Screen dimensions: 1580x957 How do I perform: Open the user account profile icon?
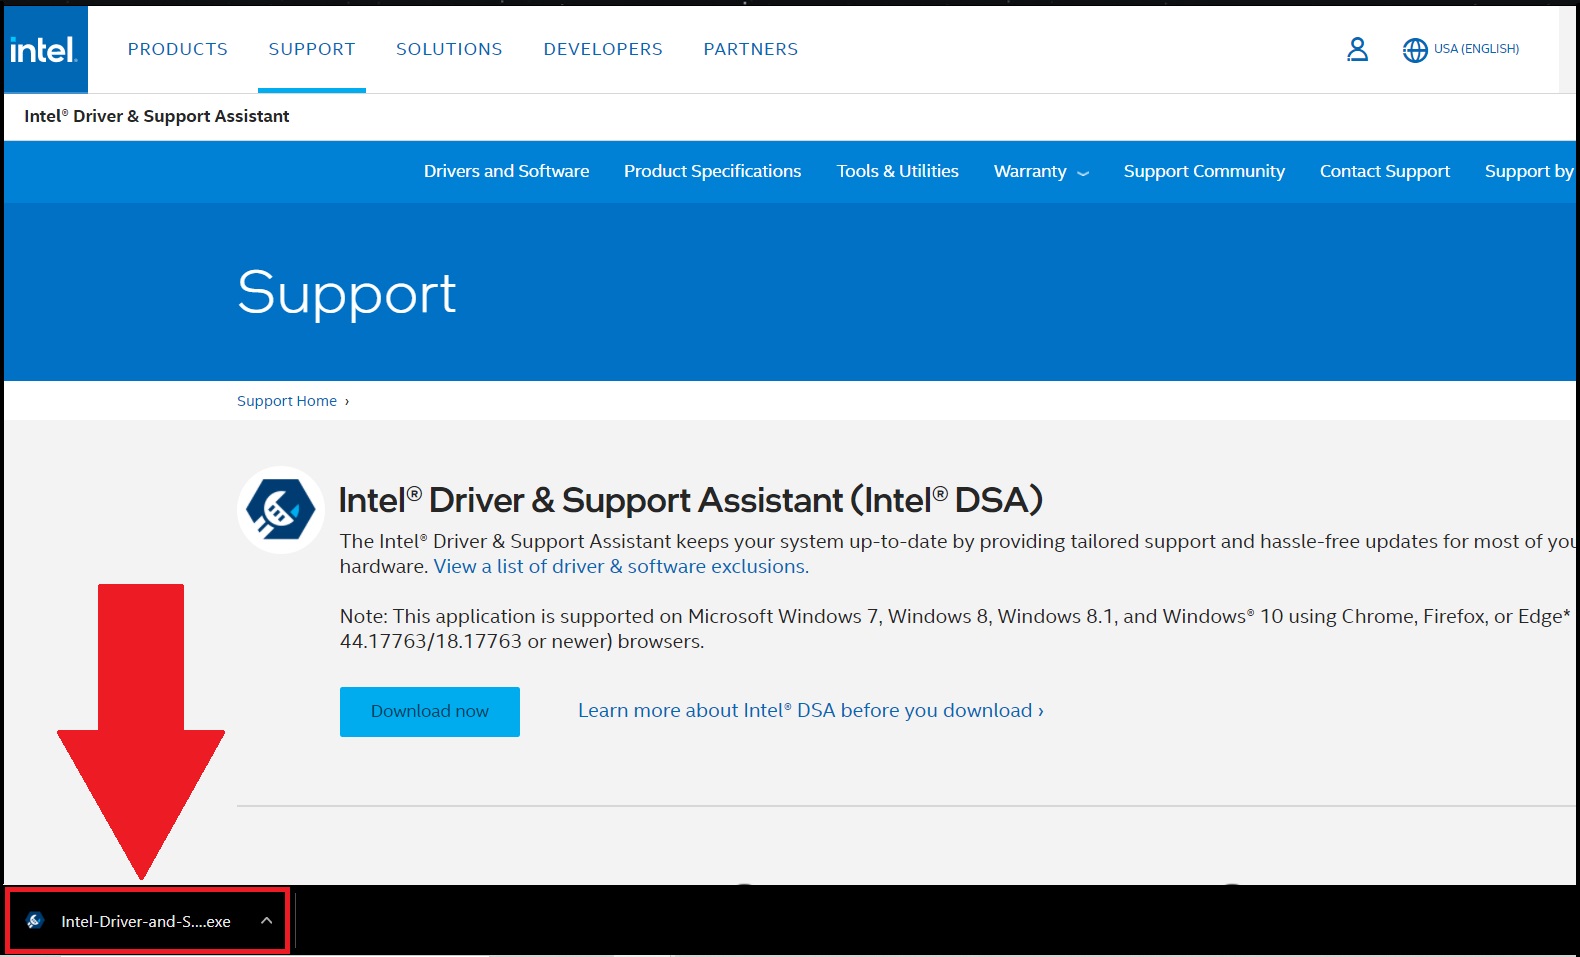1357,49
